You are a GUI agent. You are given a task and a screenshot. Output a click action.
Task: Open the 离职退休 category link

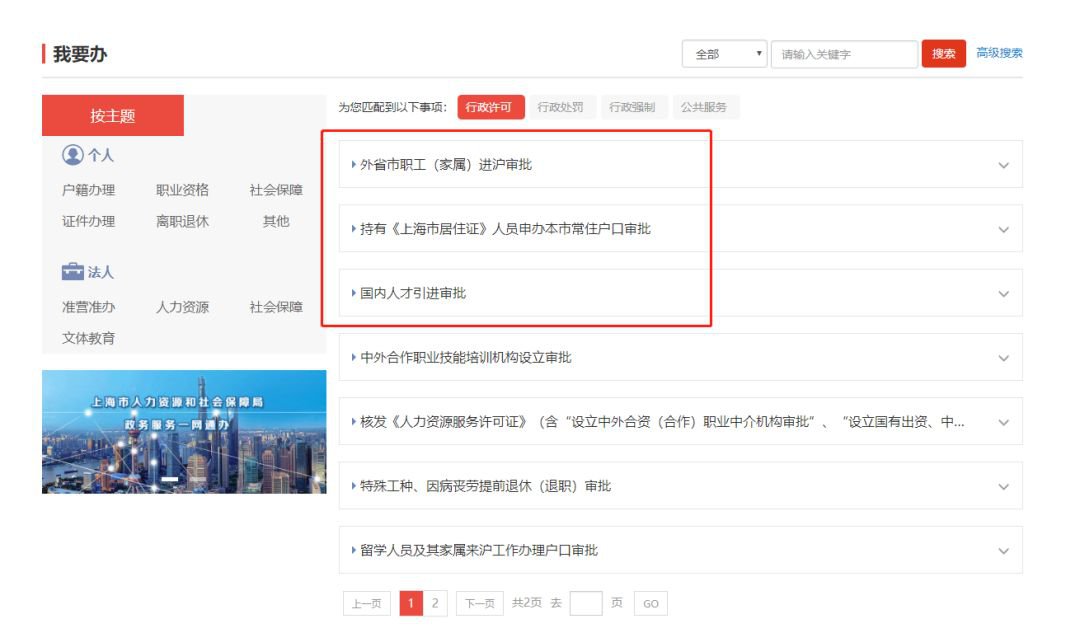(182, 221)
